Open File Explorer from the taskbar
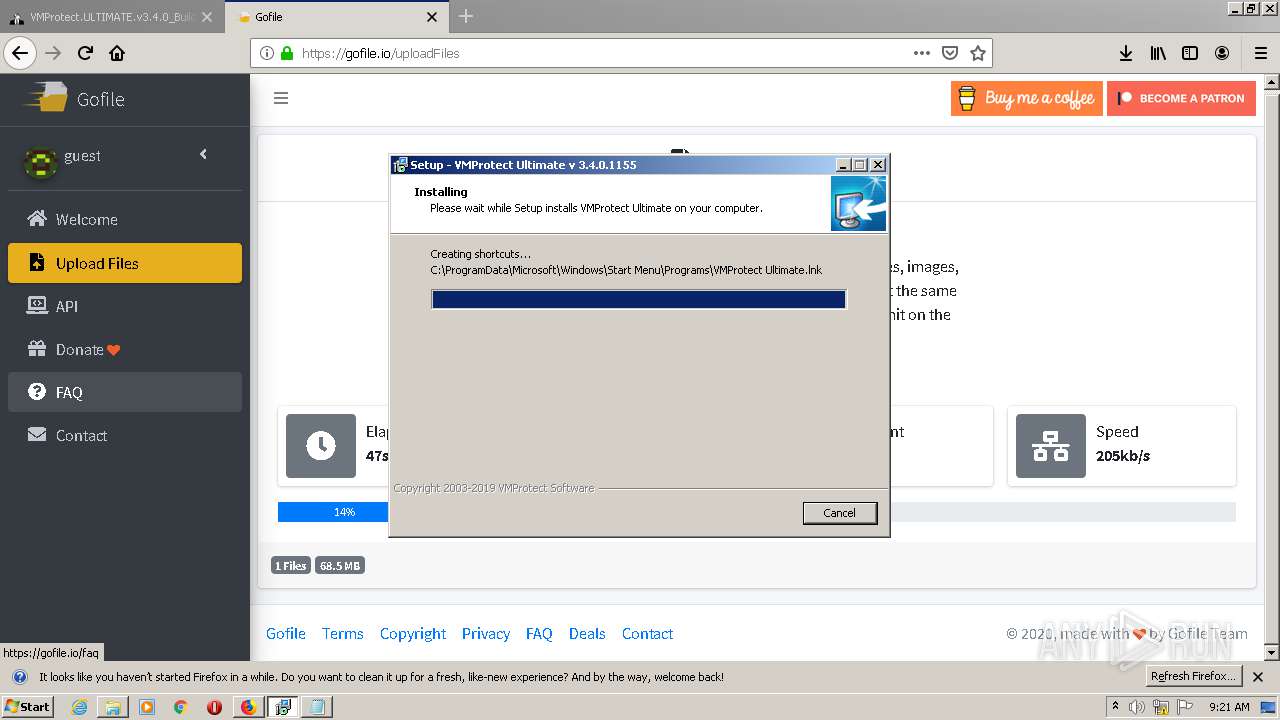This screenshot has width=1280, height=720. [x=113, y=707]
